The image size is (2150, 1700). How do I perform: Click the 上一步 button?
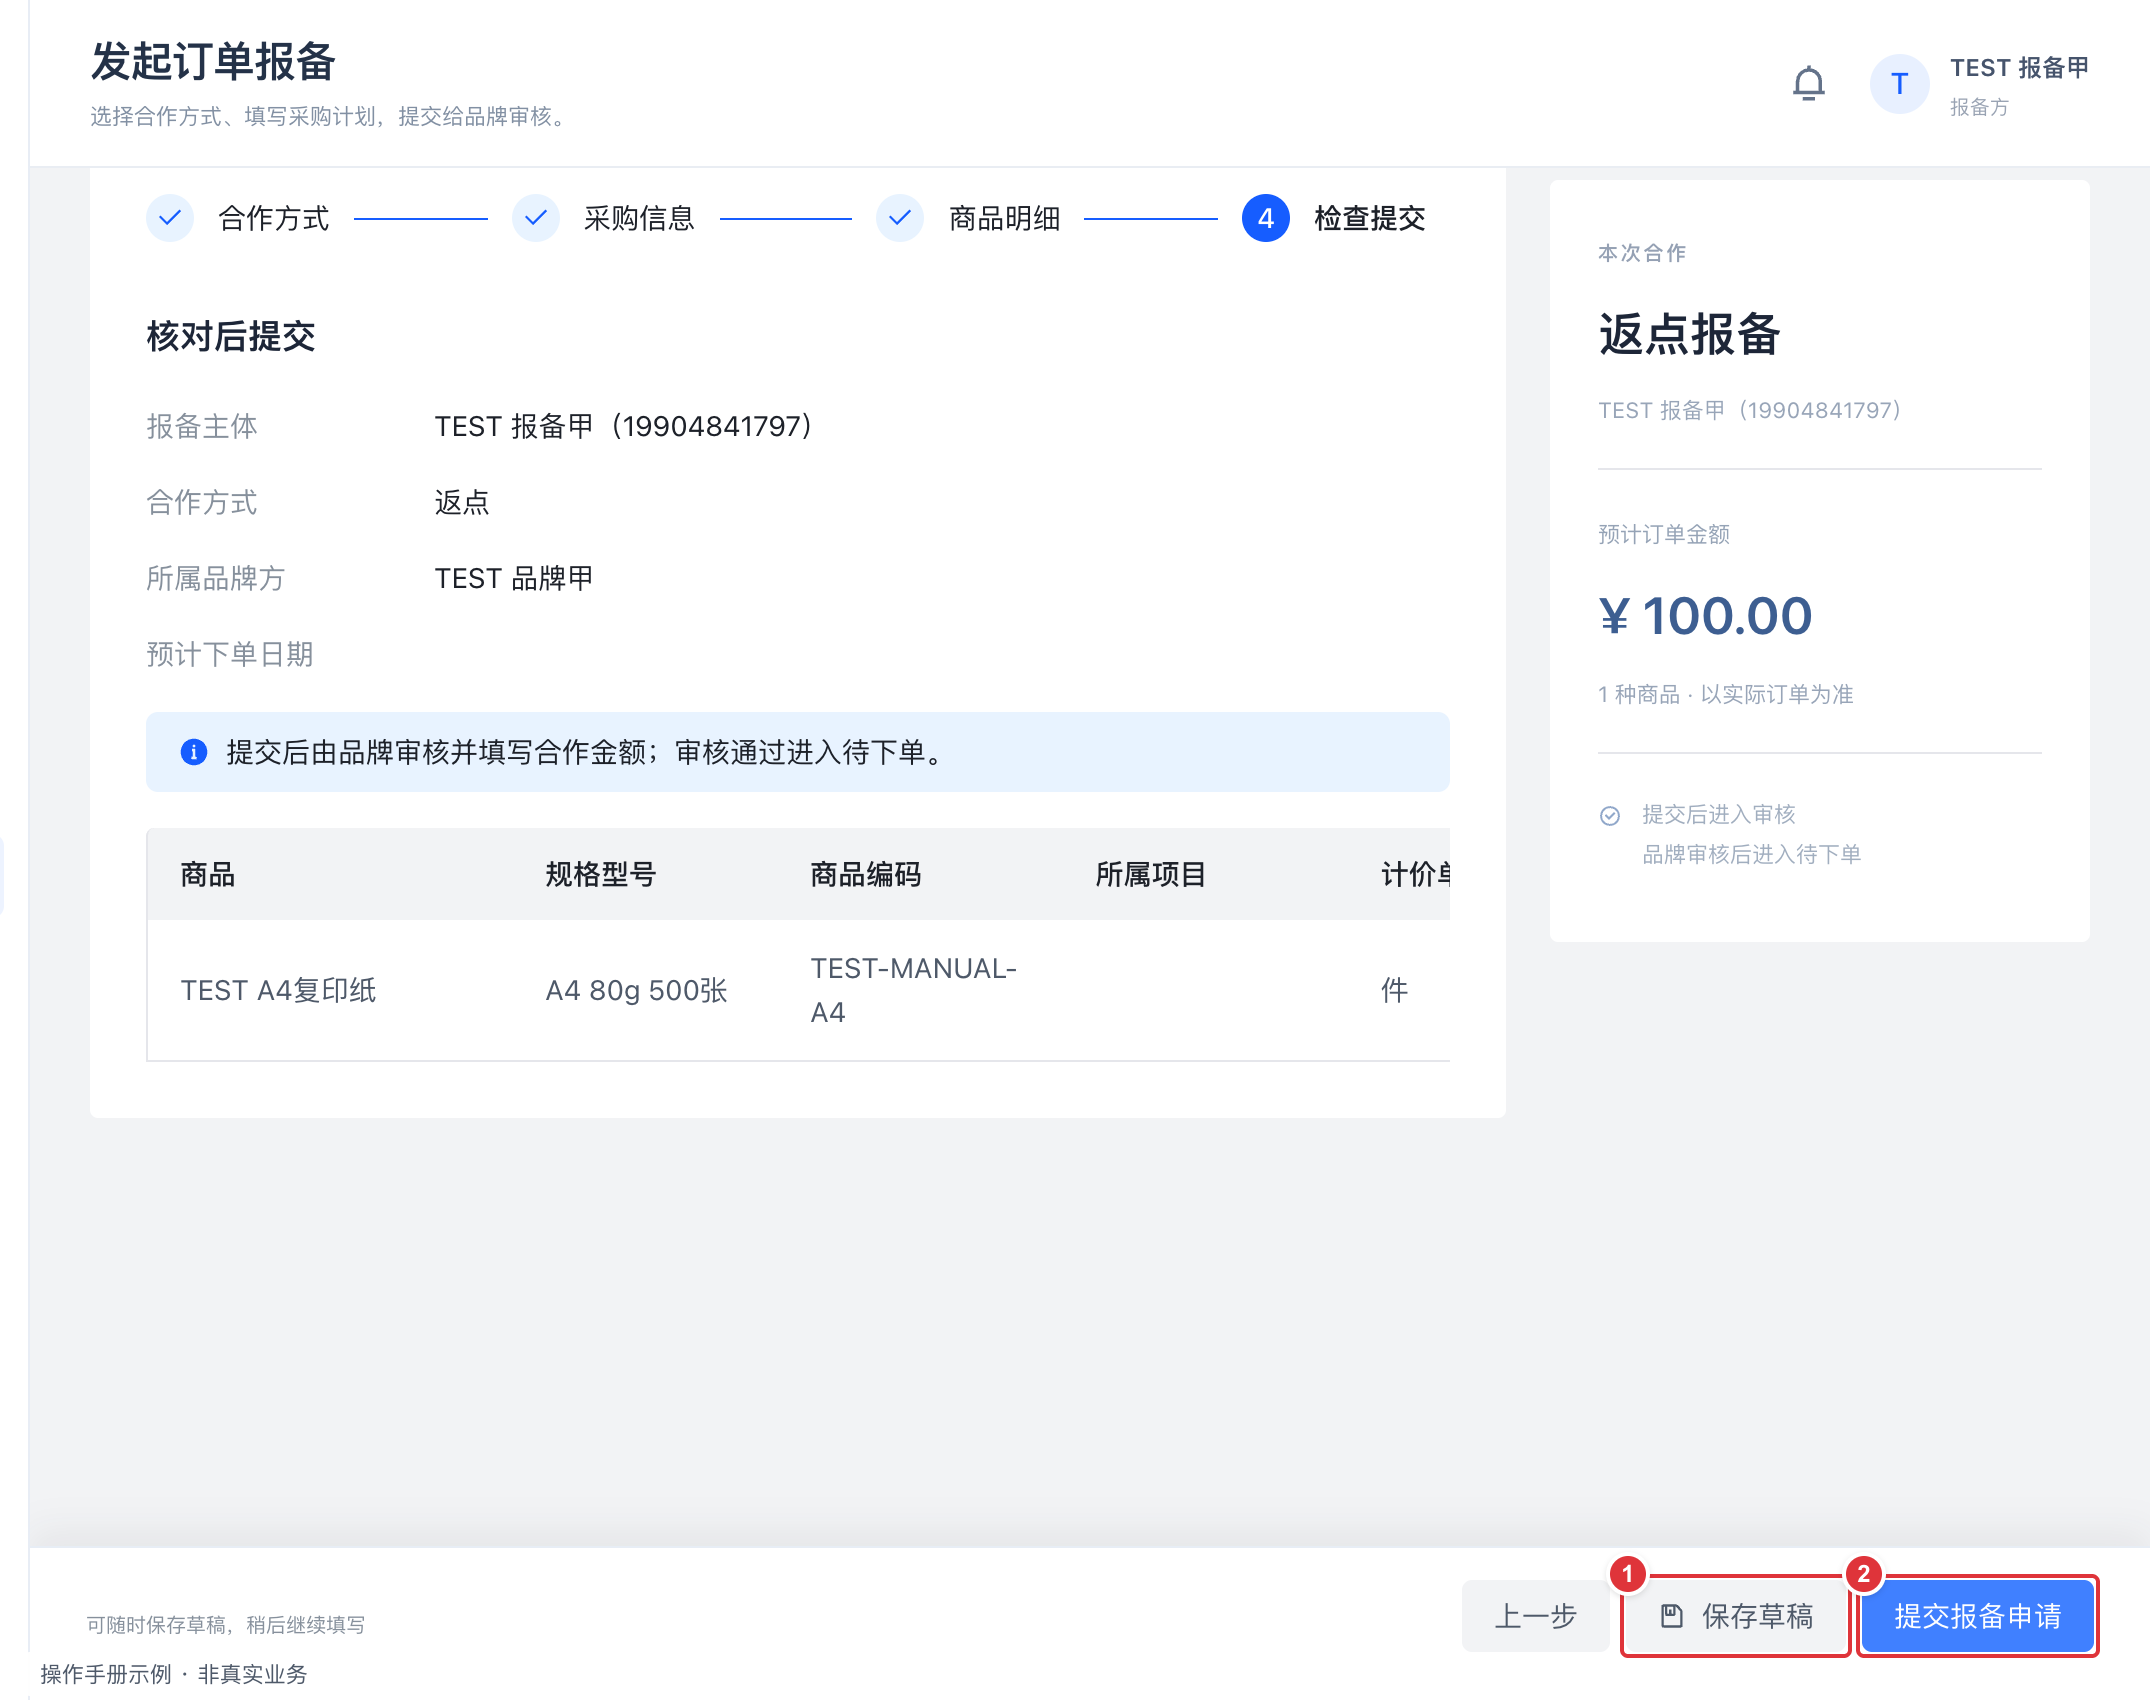click(x=1535, y=1616)
